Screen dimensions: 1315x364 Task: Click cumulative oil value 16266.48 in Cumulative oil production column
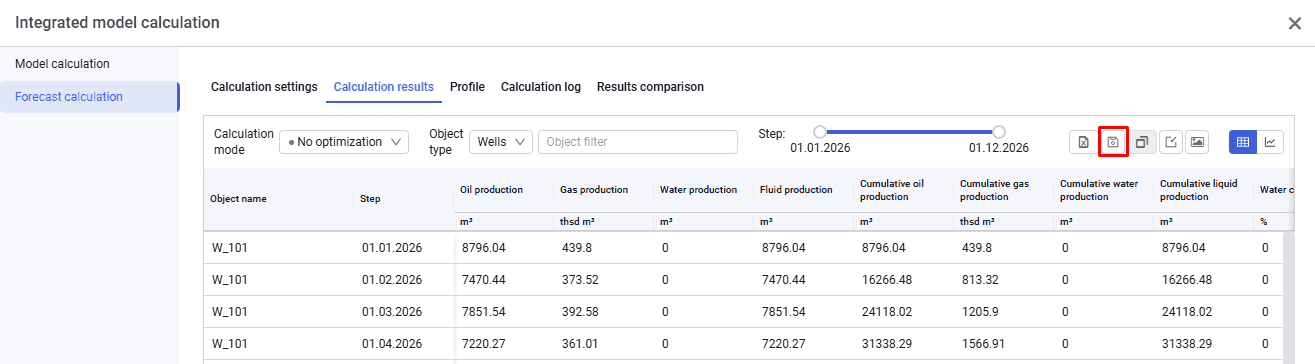coord(887,279)
